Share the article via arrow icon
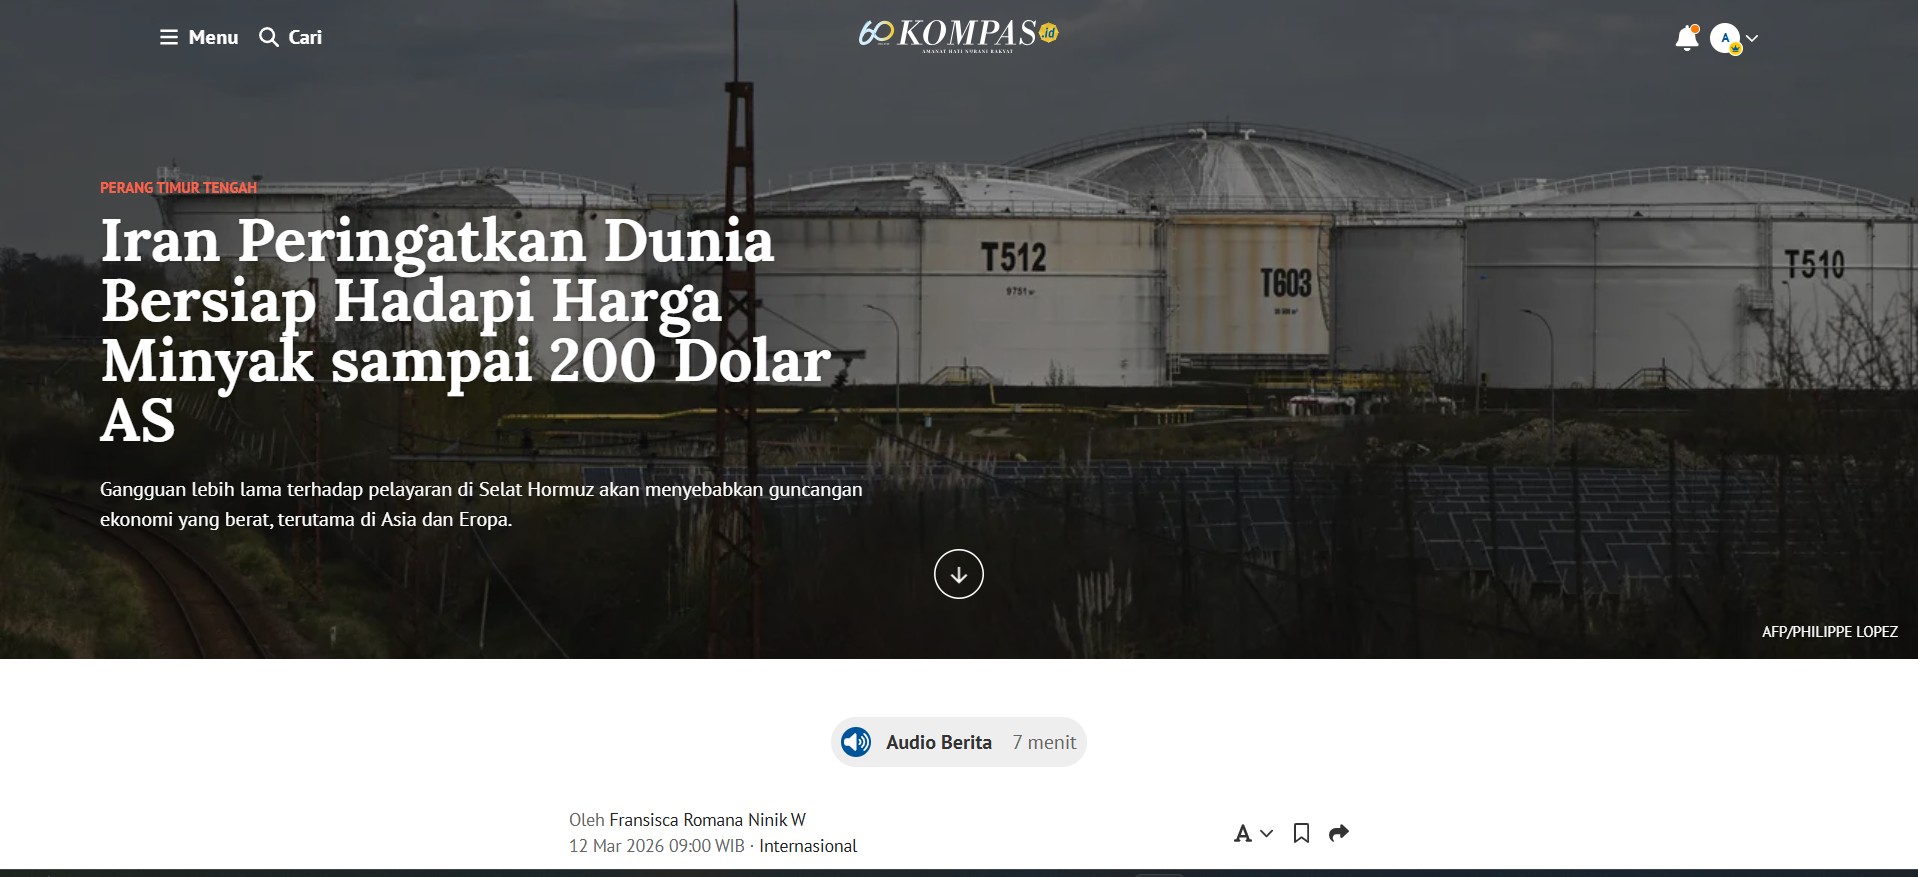 point(1339,833)
